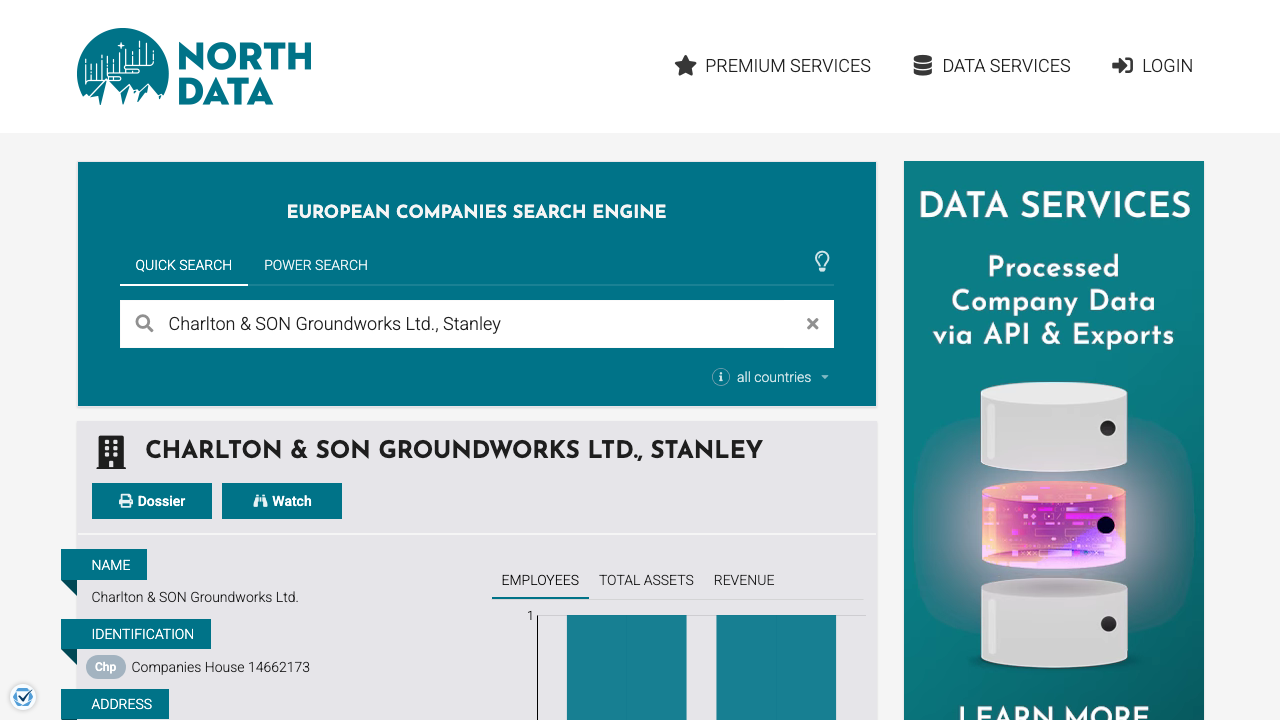
Task: Expand the country selection chevron
Action: pyautogui.click(x=825, y=377)
